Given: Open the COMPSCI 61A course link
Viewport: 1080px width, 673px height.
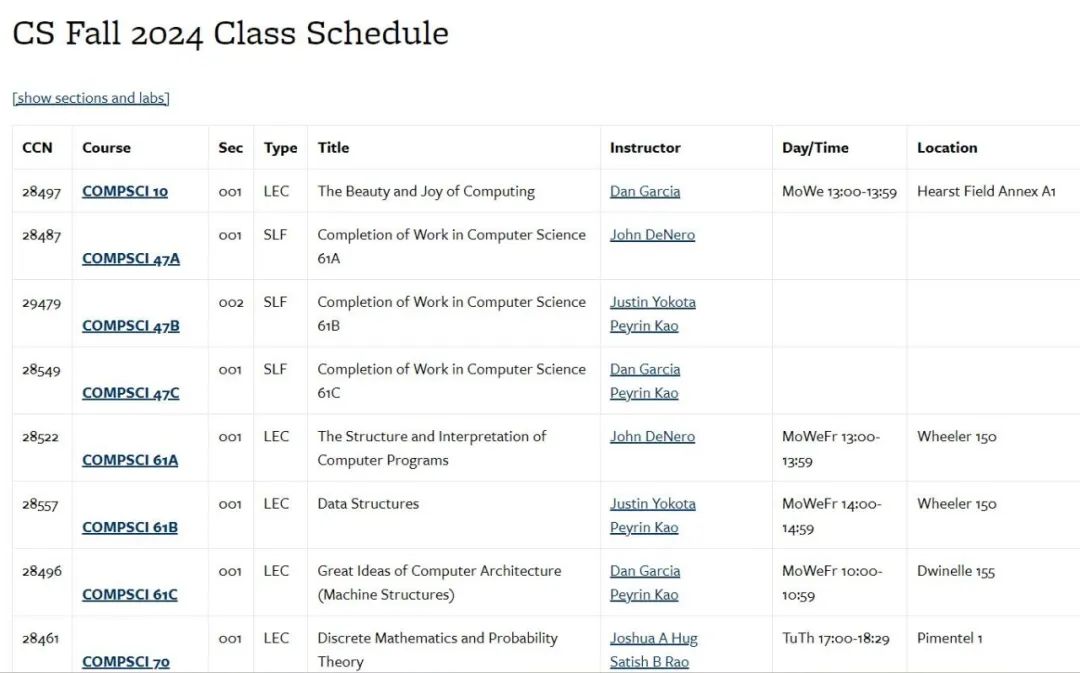Looking at the screenshot, I should (x=130, y=460).
